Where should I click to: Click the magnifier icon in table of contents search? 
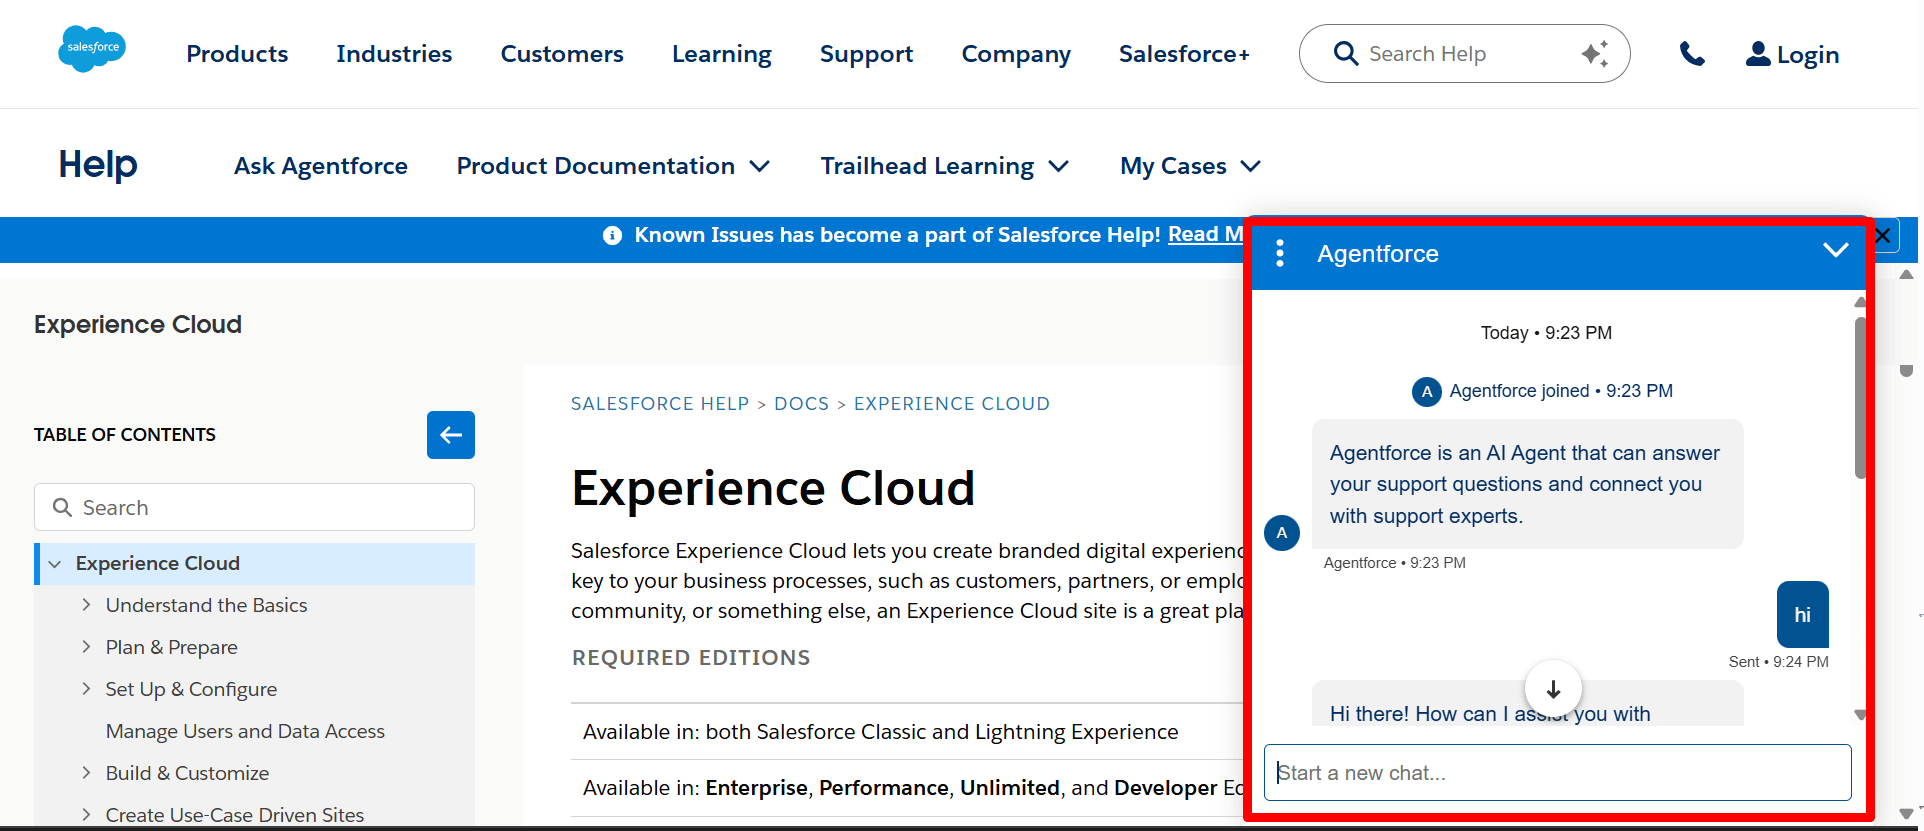pos(62,508)
